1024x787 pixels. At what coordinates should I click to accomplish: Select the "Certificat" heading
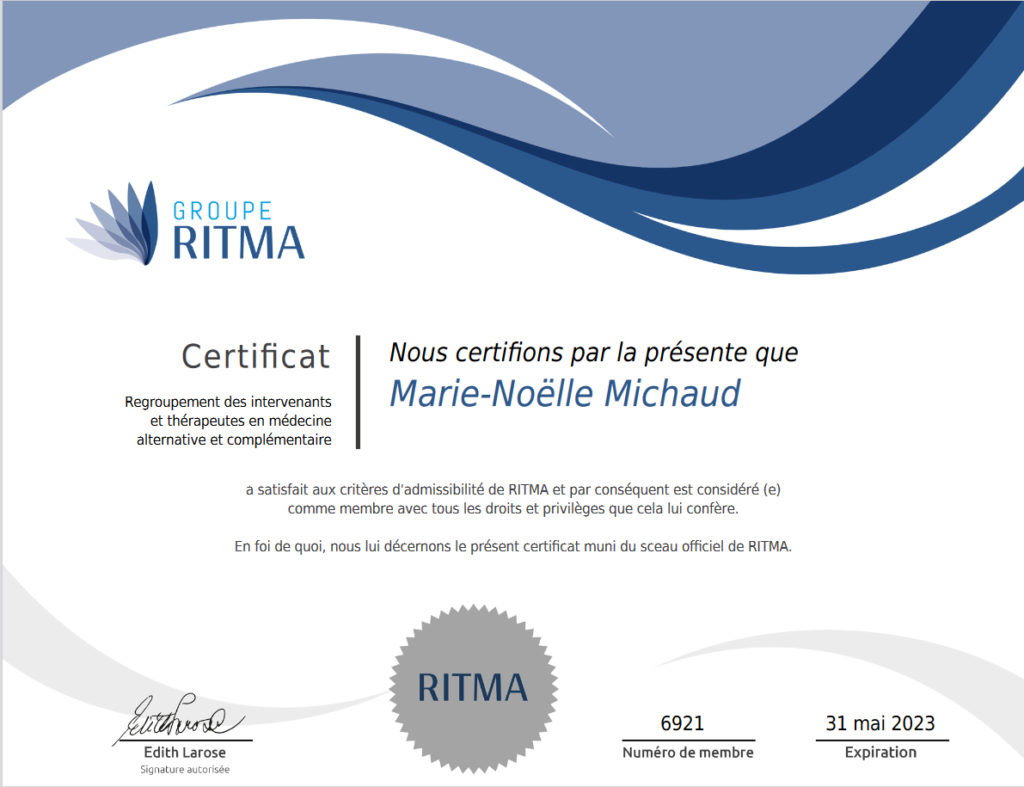tap(256, 357)
